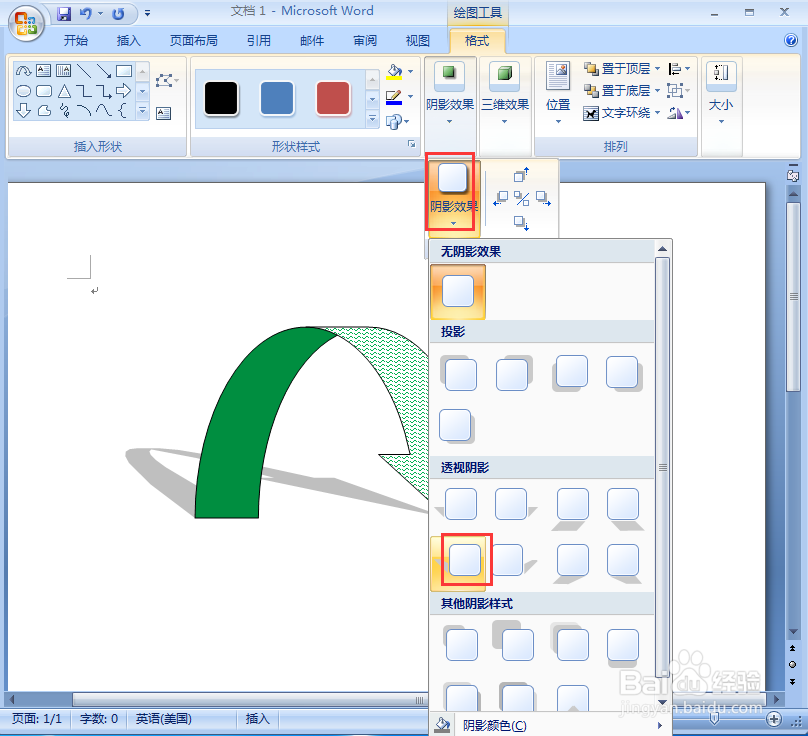
Task: Click the shape outline pen icon
Action: pos(394,97)
